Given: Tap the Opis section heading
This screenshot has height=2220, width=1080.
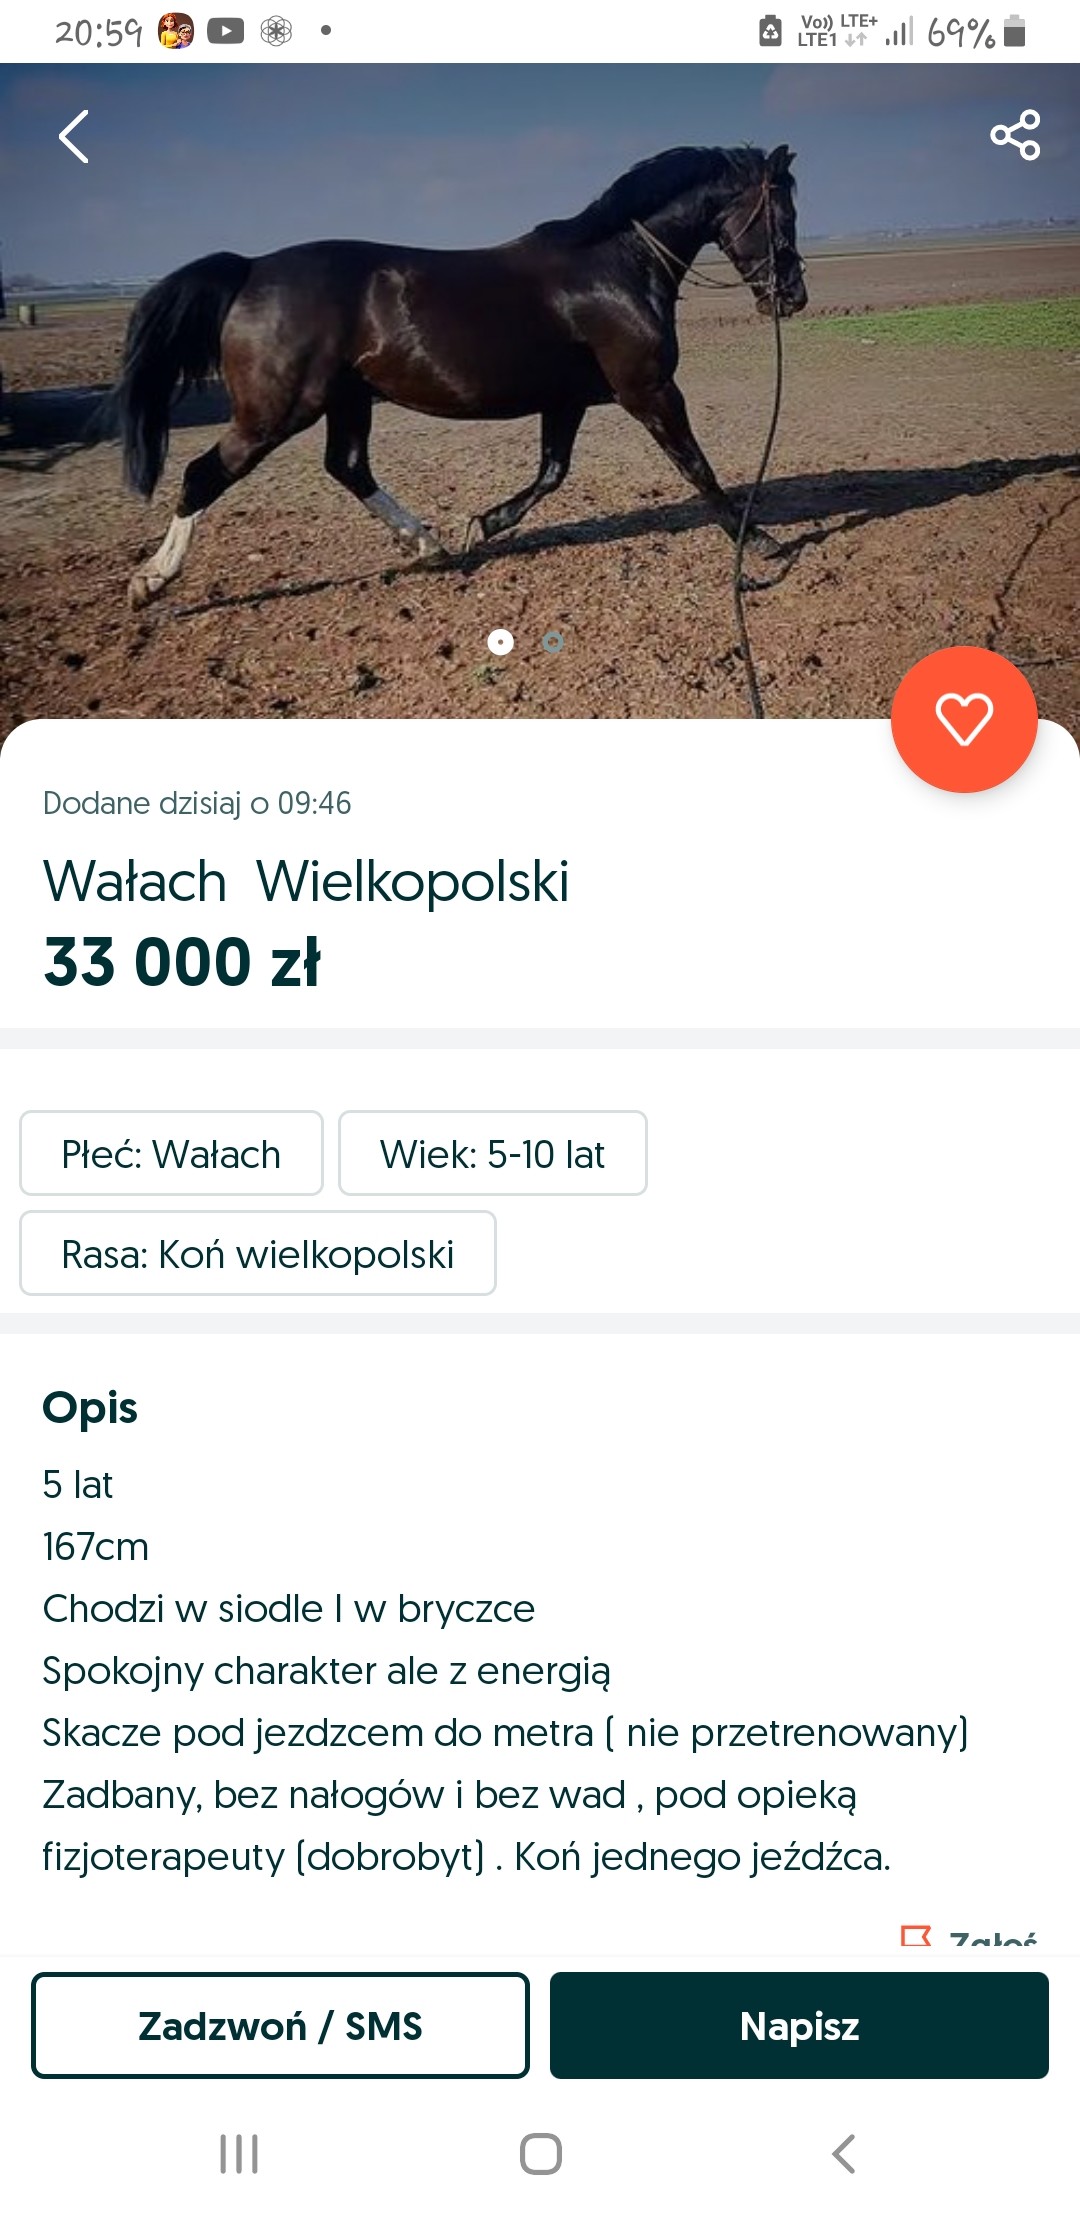Looking at the screenshot, I should click(90, 1408).
